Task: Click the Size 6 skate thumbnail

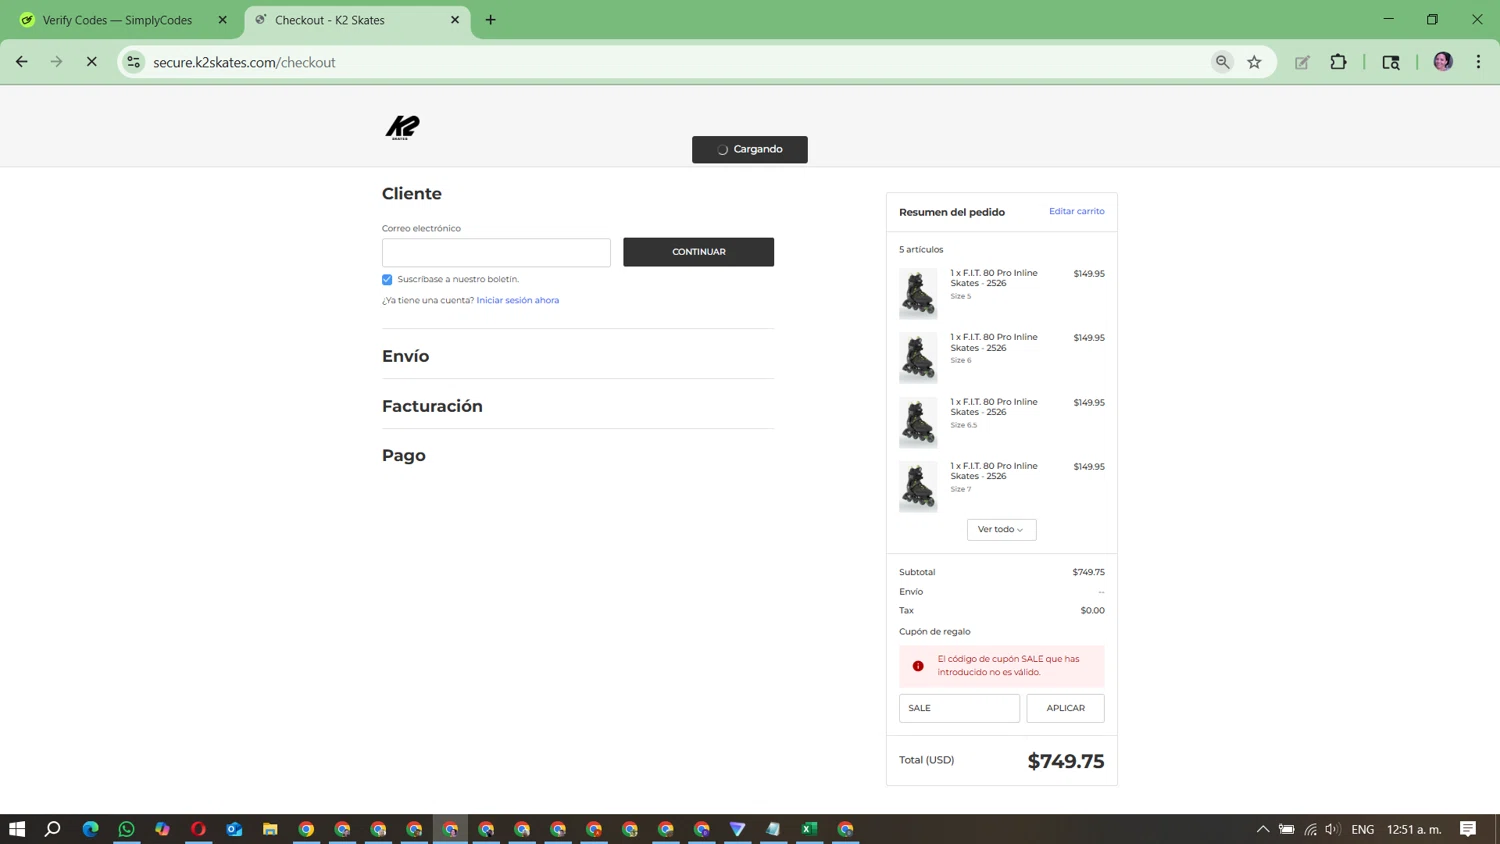Action: click(x=918, y=358)
